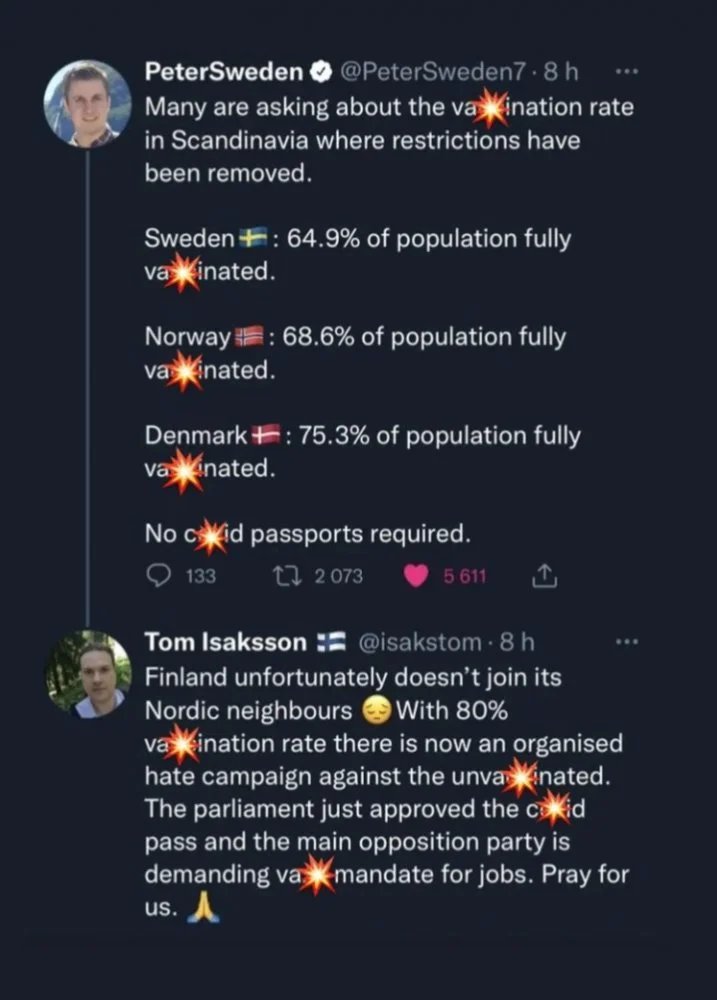Viewport: 717px width, 1000px height.
Task: Click PeterSweden's profile picture
Action: coord(88,104)
